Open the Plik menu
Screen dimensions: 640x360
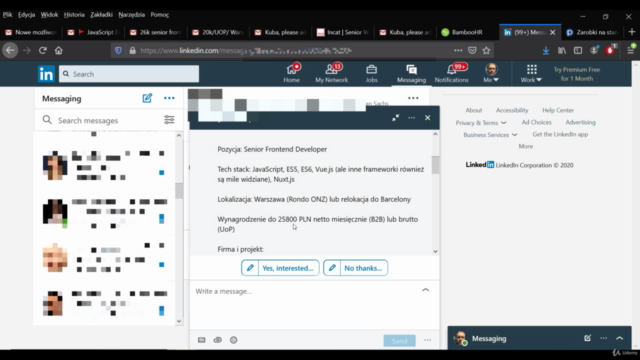(x=7, y=15)
